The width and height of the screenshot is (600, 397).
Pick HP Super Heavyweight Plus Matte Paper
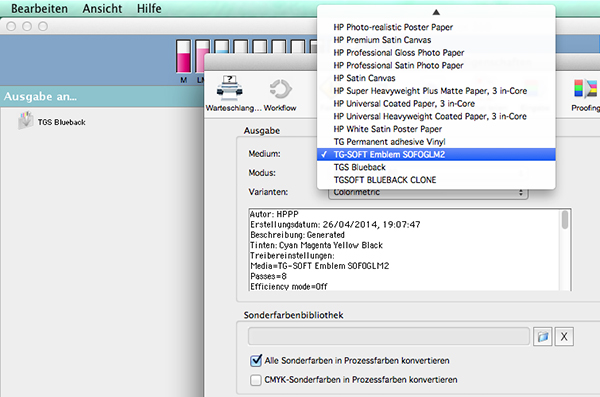tap(436, 91)
